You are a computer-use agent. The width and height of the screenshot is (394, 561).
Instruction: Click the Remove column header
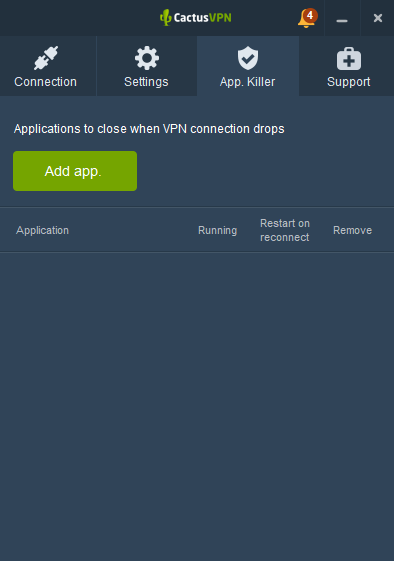(352, 230)
